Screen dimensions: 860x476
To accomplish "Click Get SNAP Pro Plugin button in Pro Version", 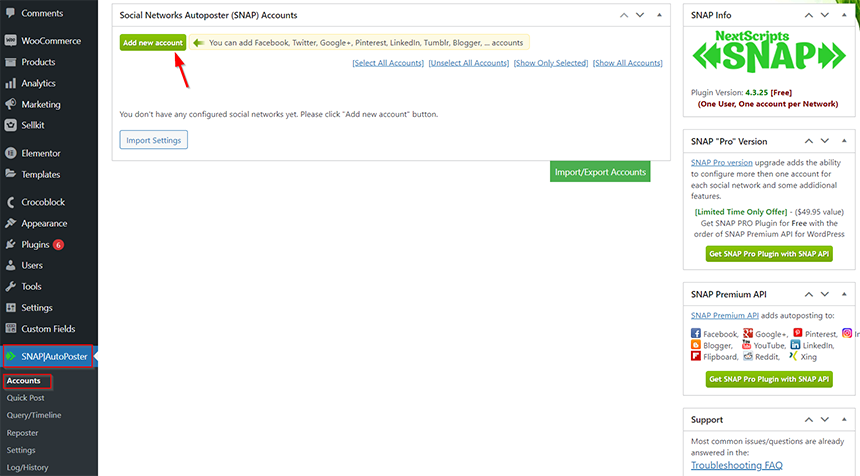I will click(x=769, y=254).
